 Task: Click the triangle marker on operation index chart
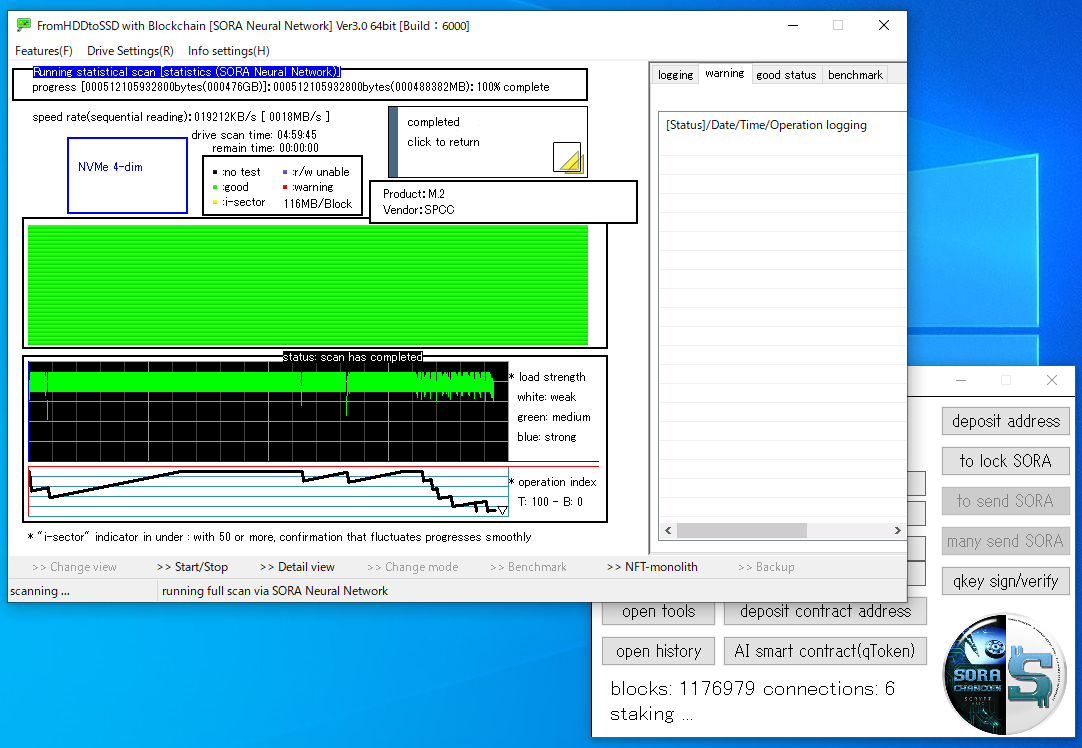[502, 511]
